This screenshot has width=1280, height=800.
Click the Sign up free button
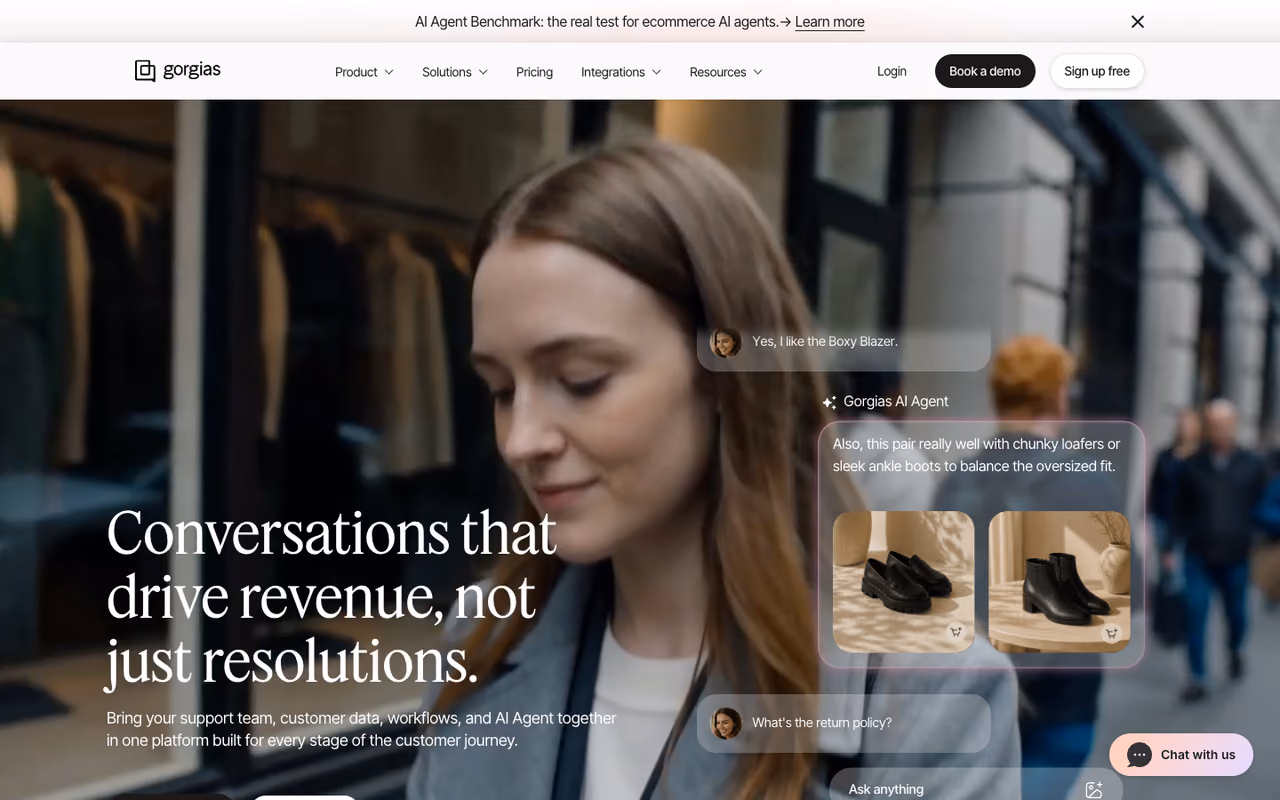point(1097,71)
